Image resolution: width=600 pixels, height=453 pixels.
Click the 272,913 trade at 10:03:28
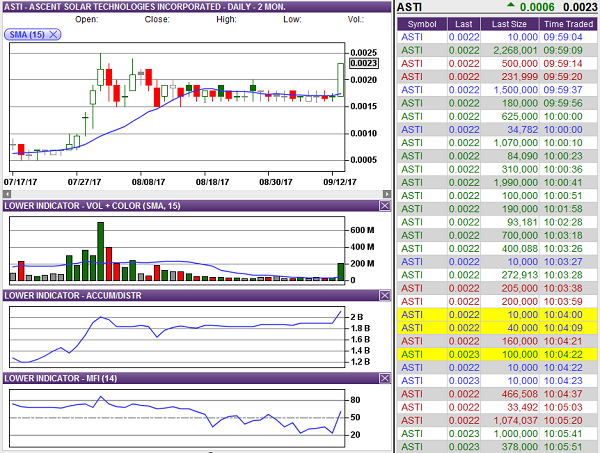tap(497, 275)
